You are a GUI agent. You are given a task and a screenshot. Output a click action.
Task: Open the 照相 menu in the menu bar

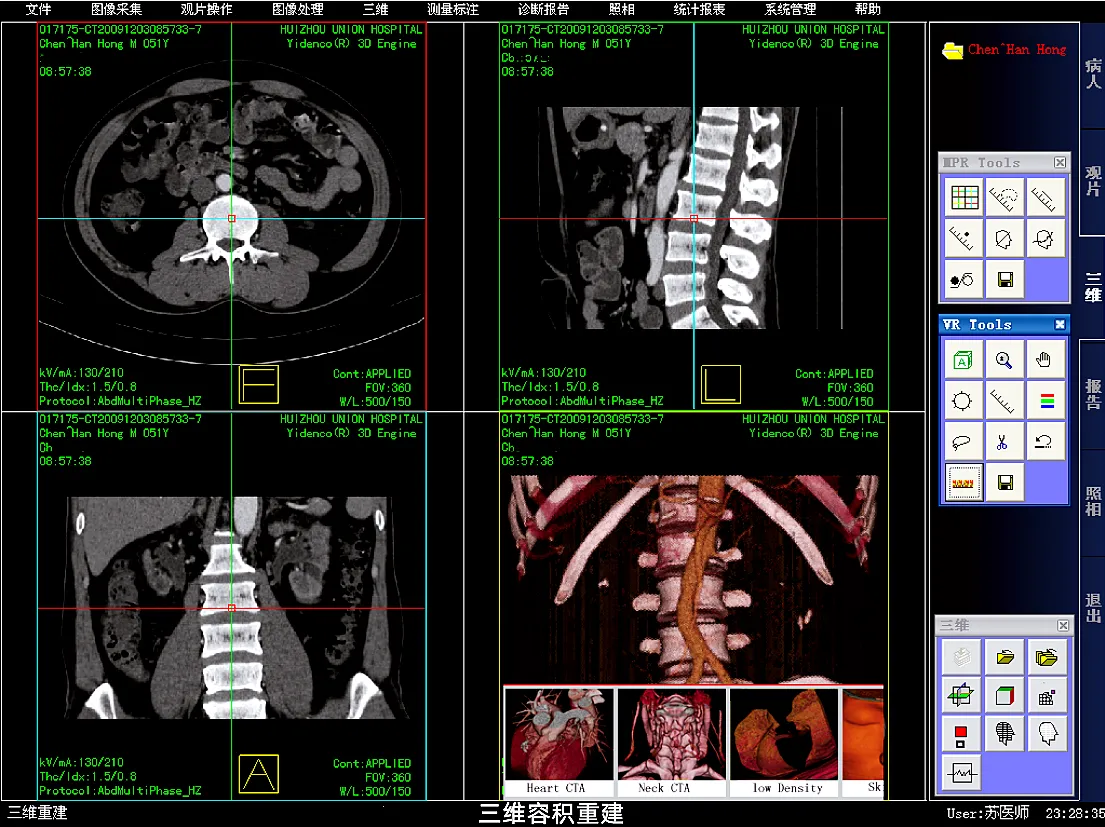coord(622,9)
